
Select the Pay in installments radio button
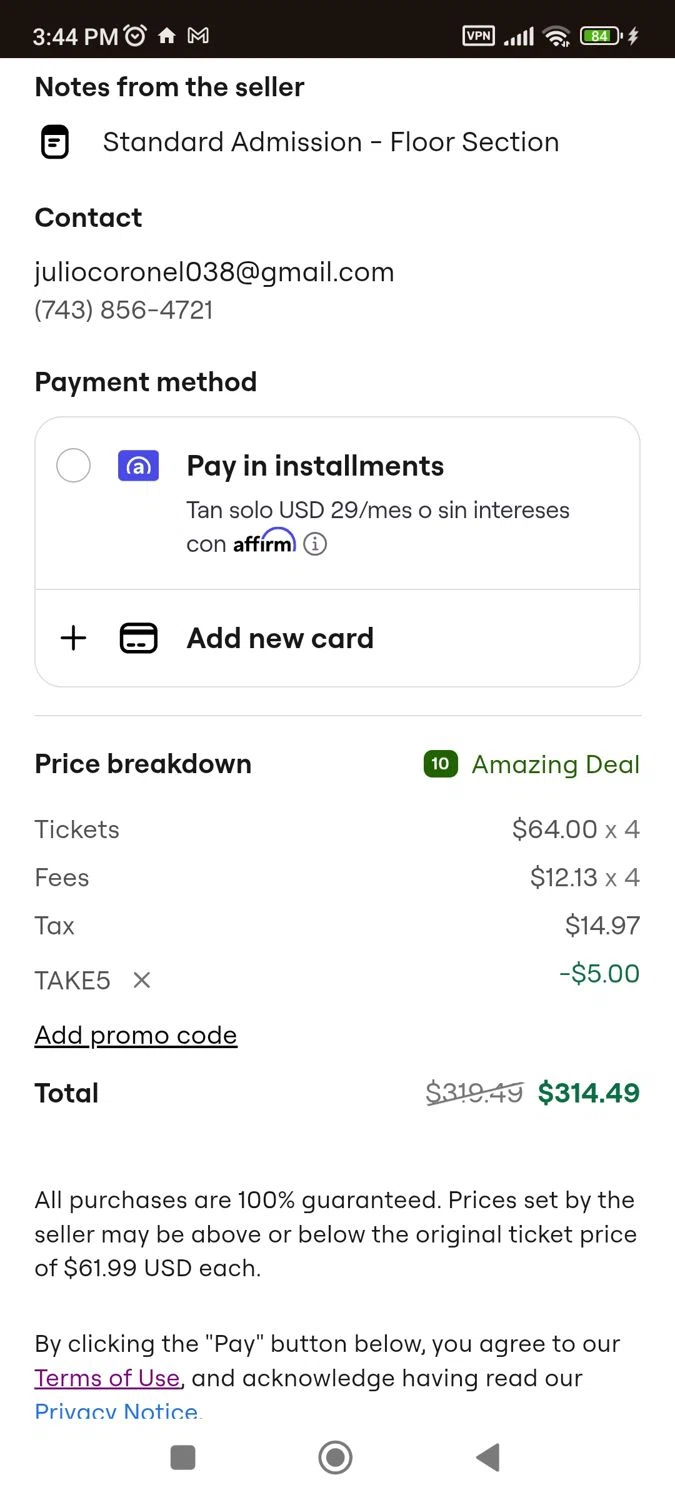73,465
